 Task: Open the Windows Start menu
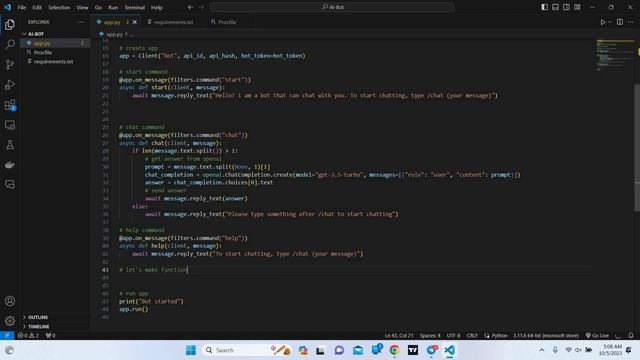(191, 350)
